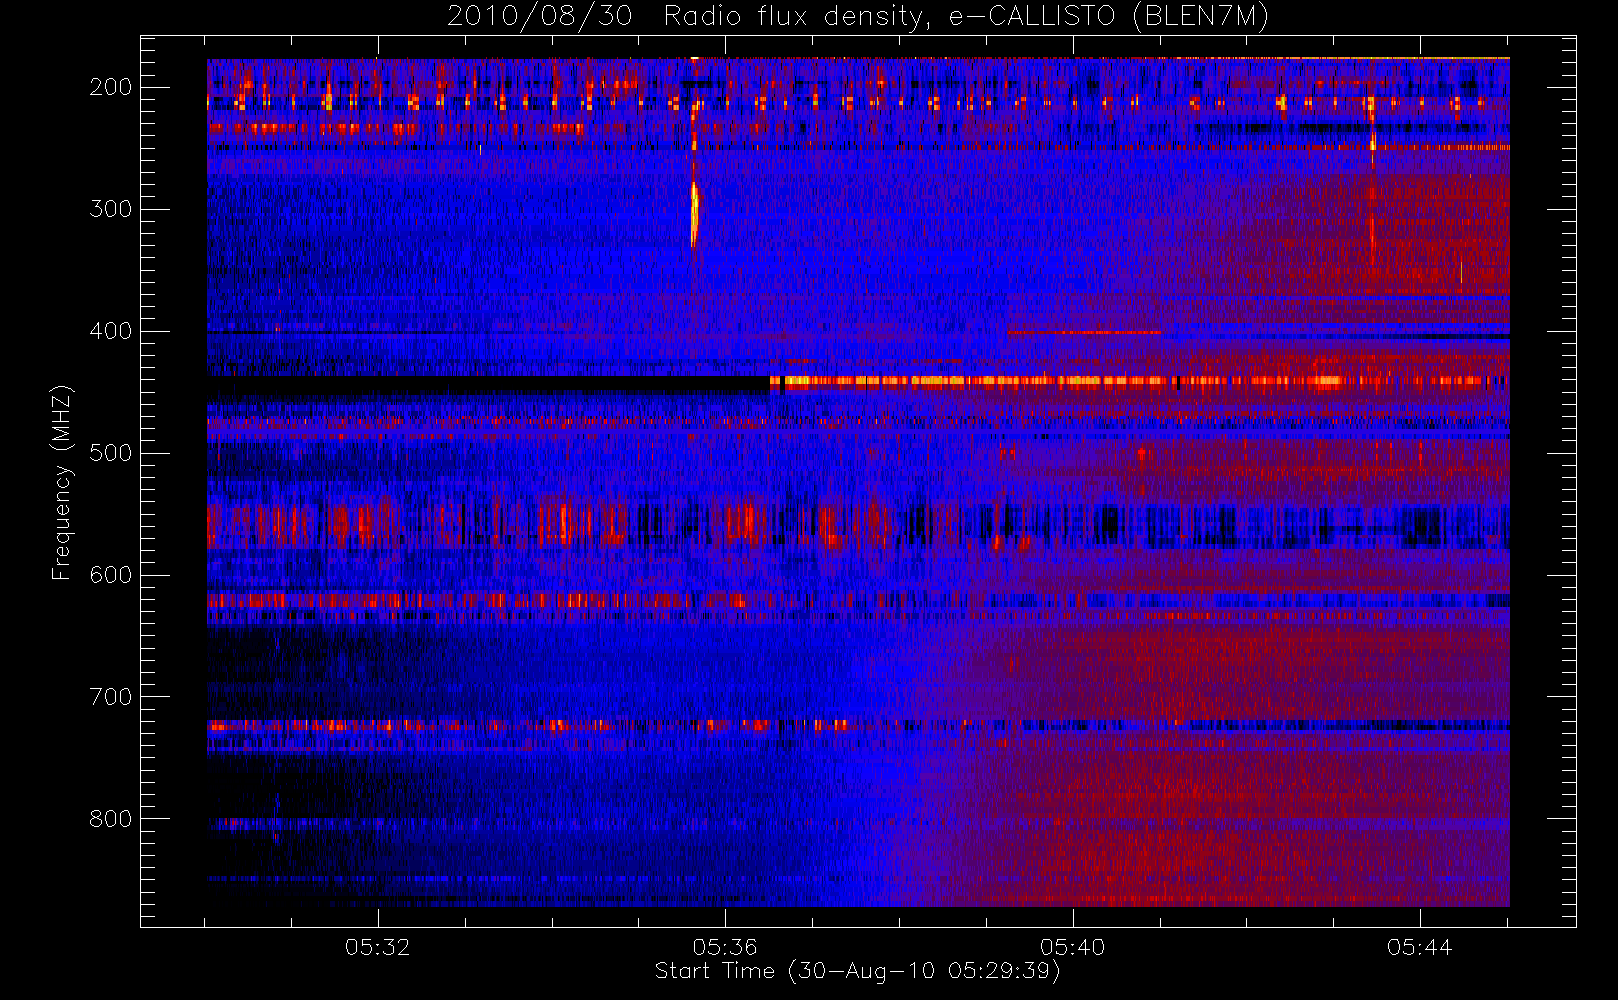Click the 05:40 time tick label
The image size is (1618, 1000).
coord(1072,947)
